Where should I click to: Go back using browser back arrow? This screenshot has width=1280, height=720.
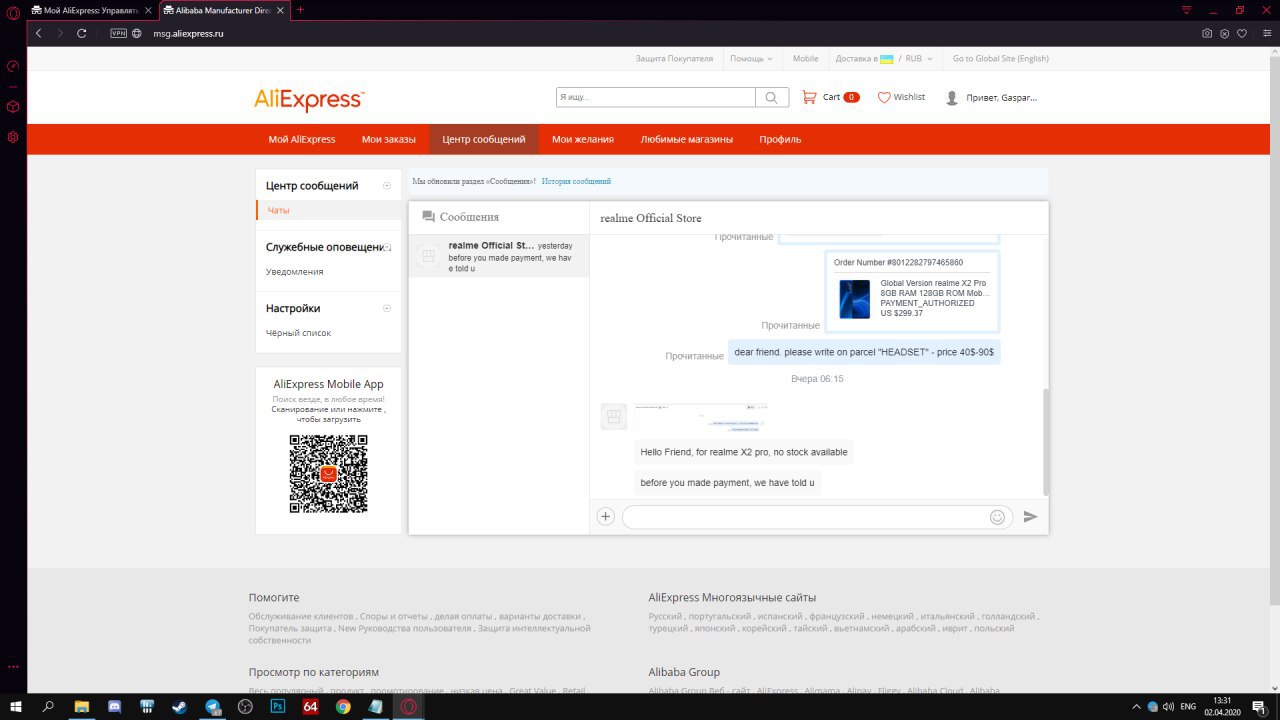[39, 33]
